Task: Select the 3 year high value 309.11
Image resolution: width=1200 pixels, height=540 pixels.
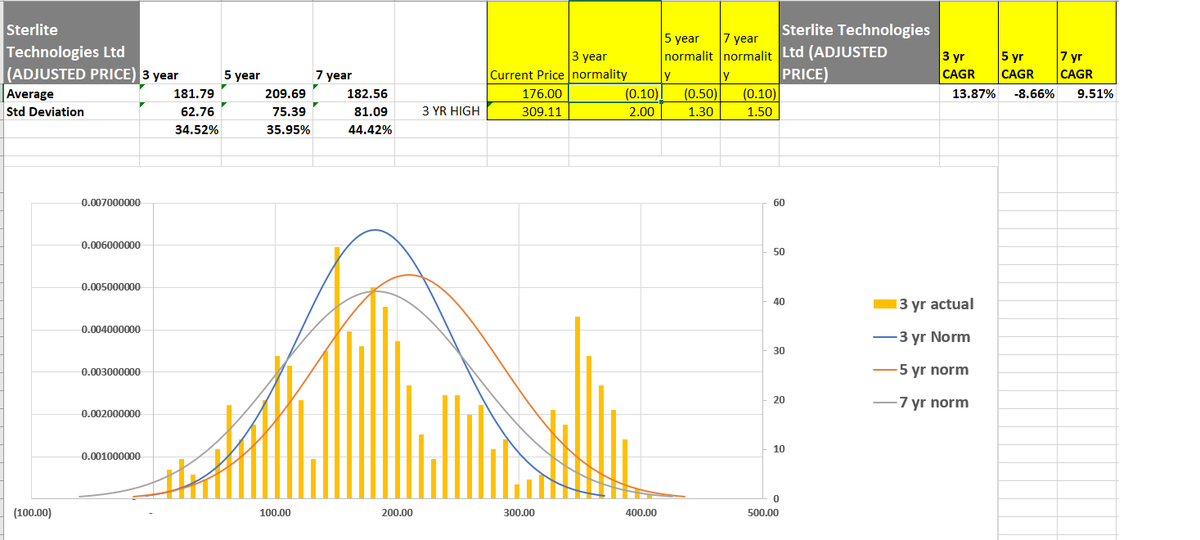Action: [528, 112]
